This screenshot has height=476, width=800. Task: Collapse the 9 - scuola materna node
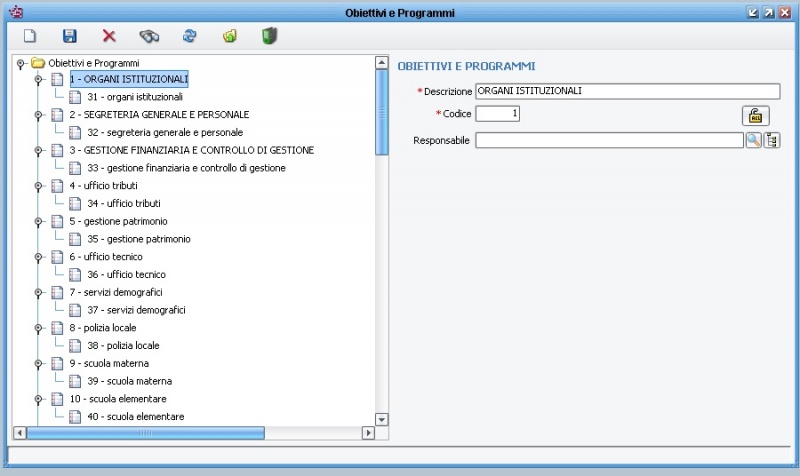38,364
